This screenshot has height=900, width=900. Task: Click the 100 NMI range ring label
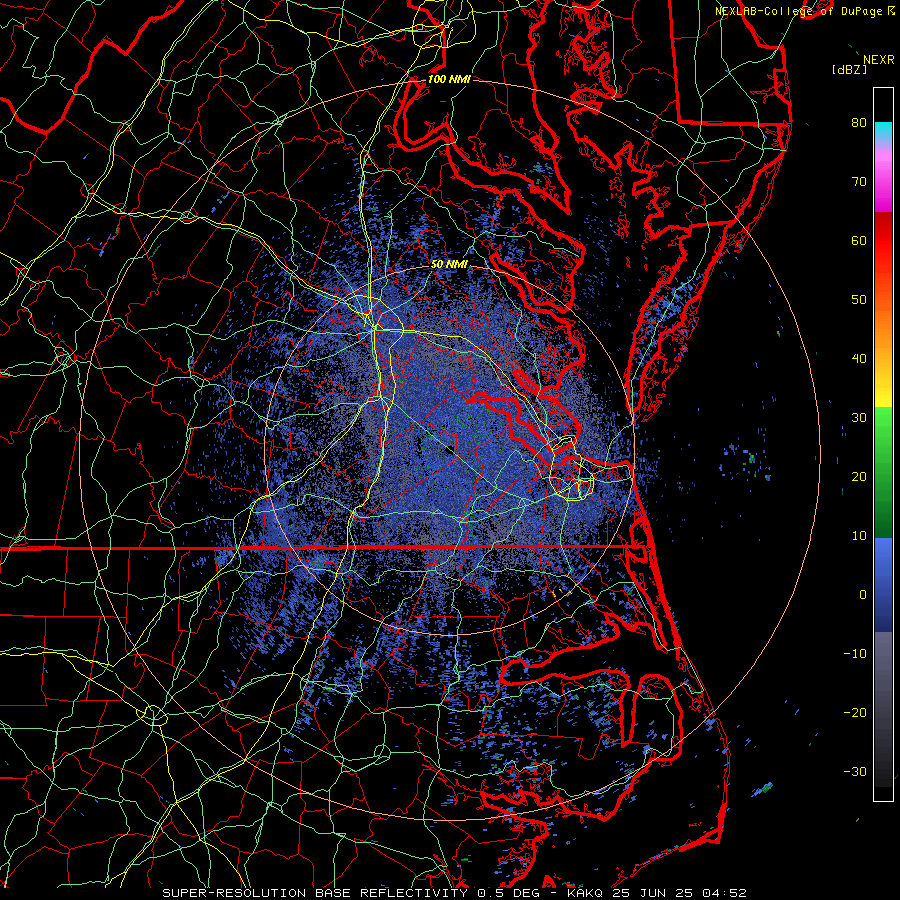[x=449, y=79]
